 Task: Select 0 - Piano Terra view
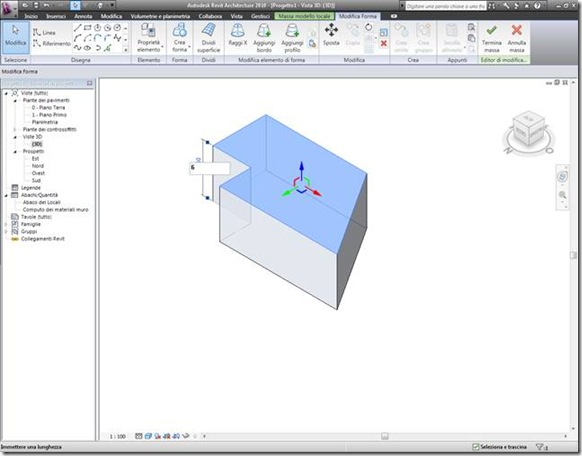pyautogui.click(x=48, y=108)
